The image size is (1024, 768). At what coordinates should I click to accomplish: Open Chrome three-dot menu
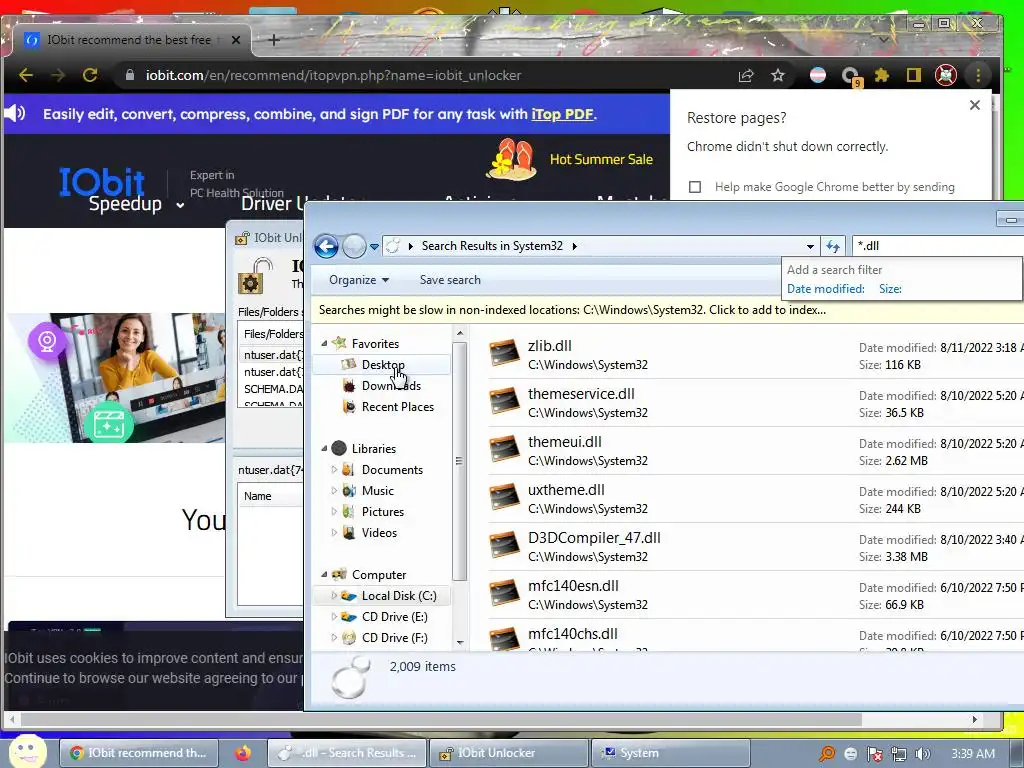point(978,75)
